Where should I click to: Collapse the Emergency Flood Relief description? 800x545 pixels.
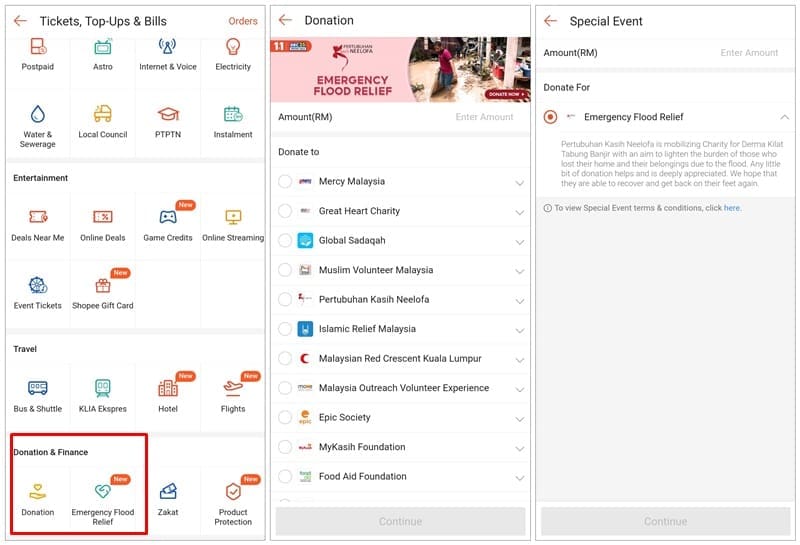tap(784, 117)
